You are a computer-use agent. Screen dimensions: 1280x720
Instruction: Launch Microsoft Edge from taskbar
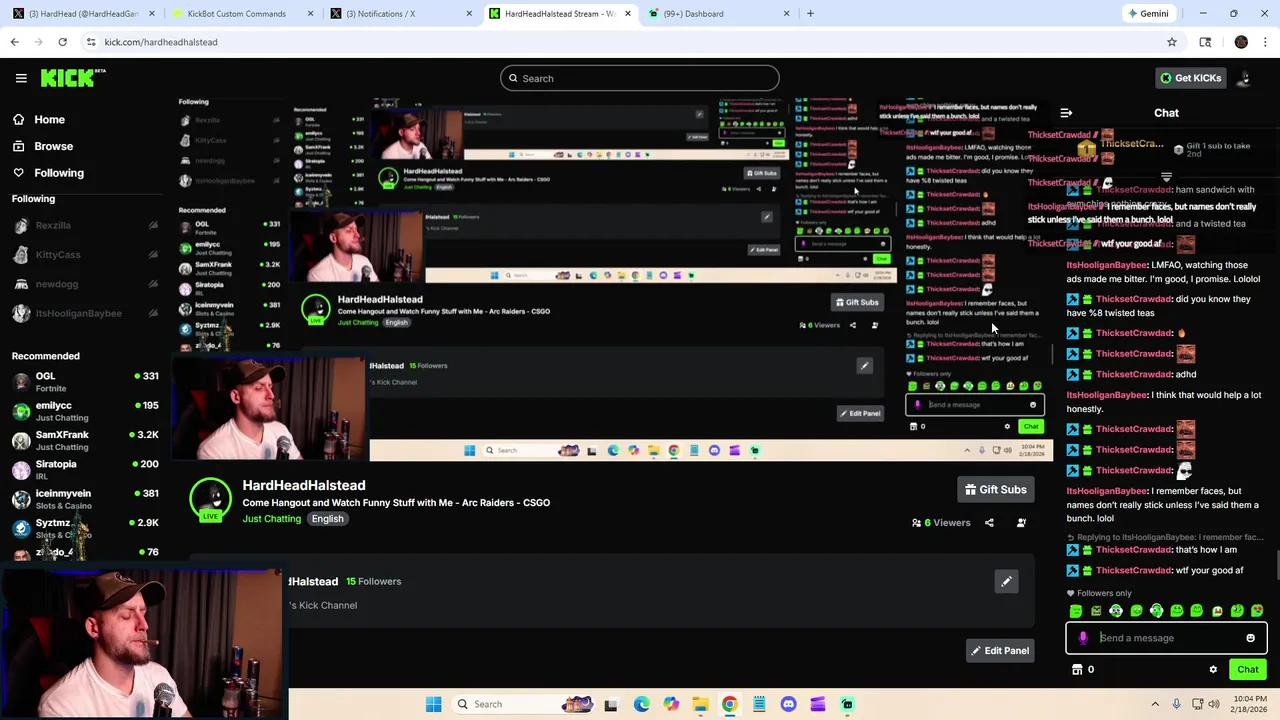641,704
